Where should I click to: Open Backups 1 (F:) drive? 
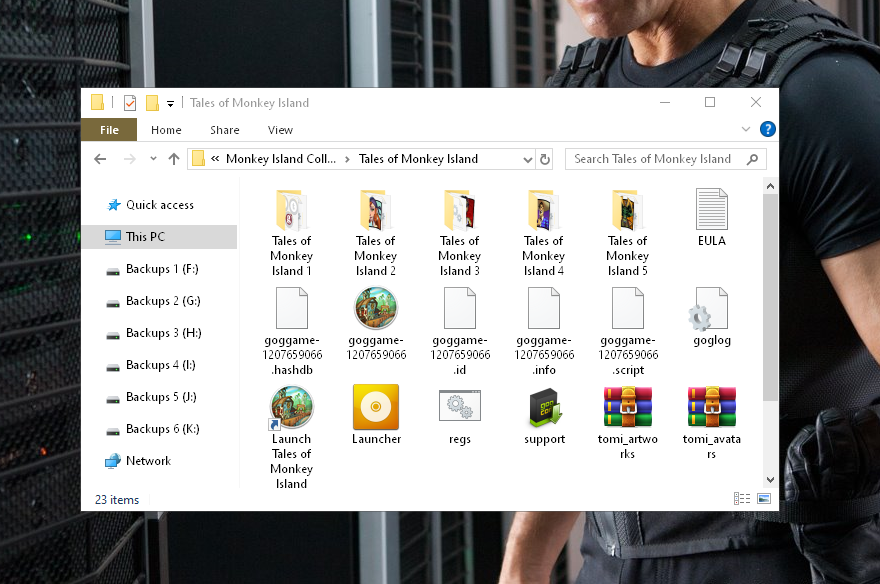pyautogui.click(x=162, y=269)
